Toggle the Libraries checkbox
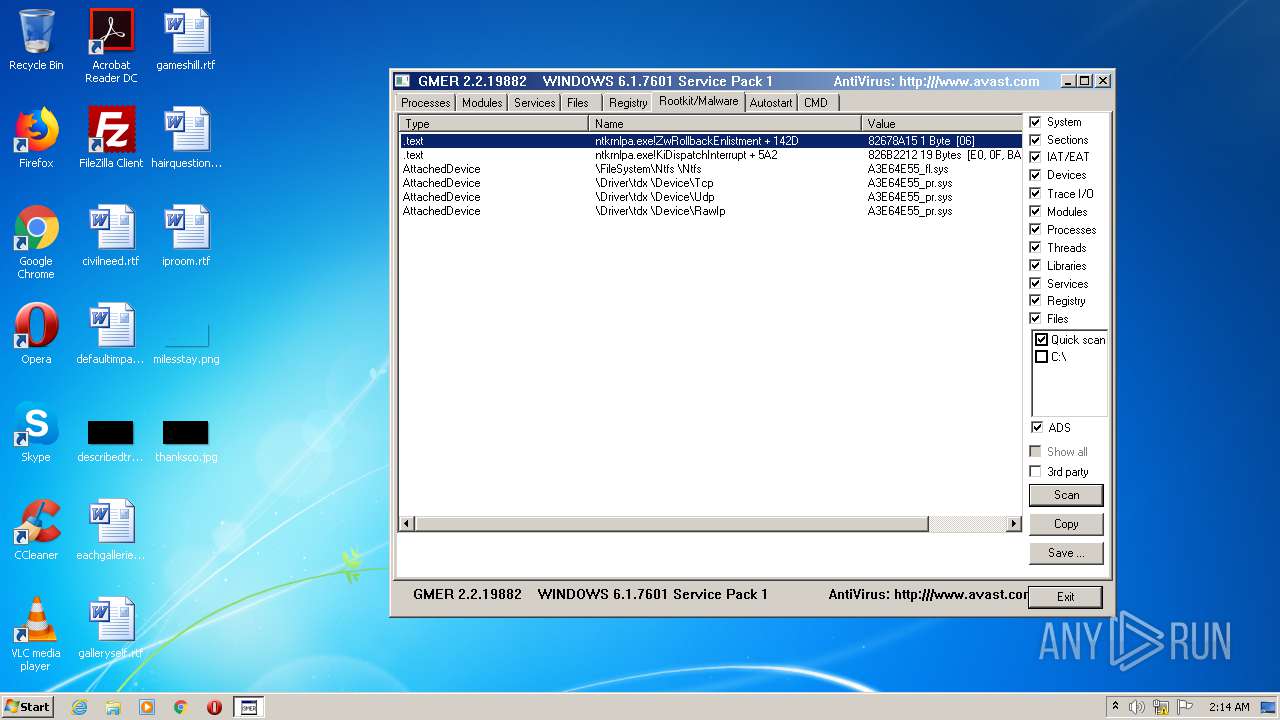The image size is (1280, 720). [x=1036, y=265]
